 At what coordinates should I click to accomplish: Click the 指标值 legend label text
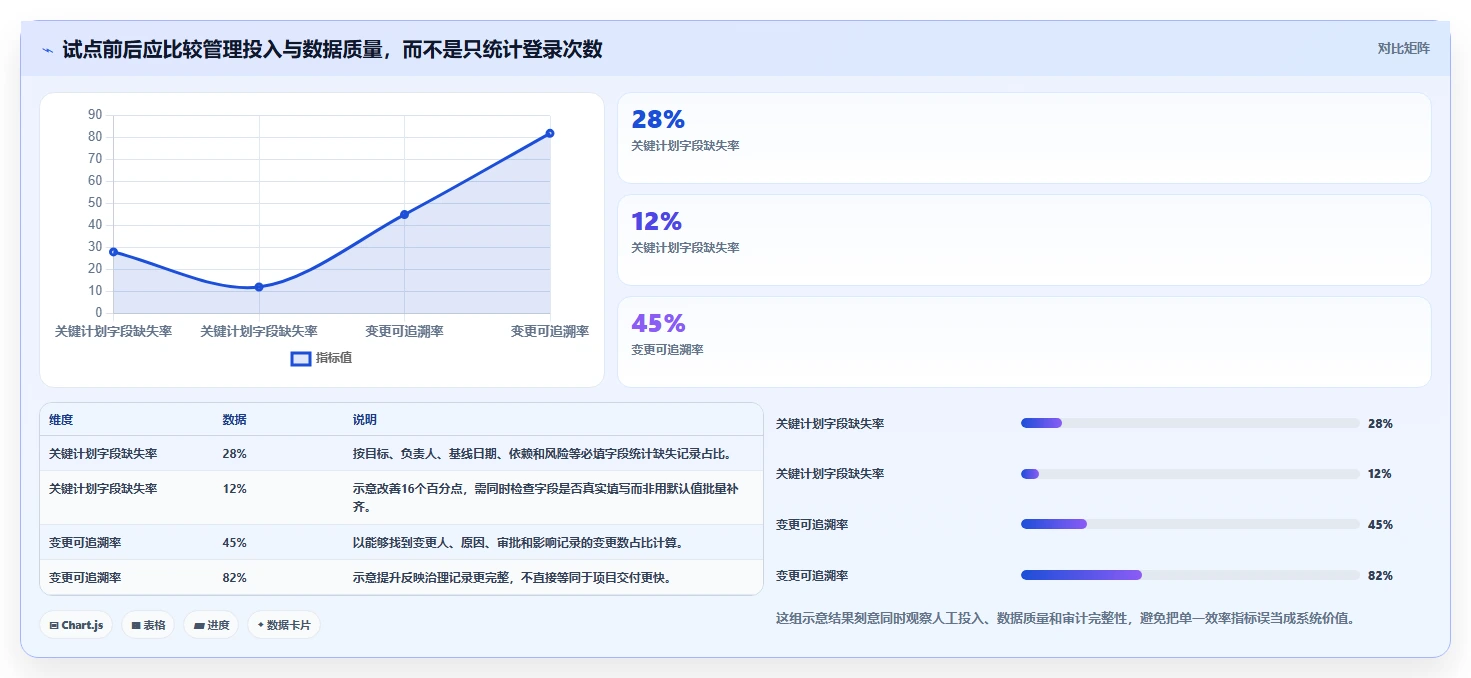point(334,358)
